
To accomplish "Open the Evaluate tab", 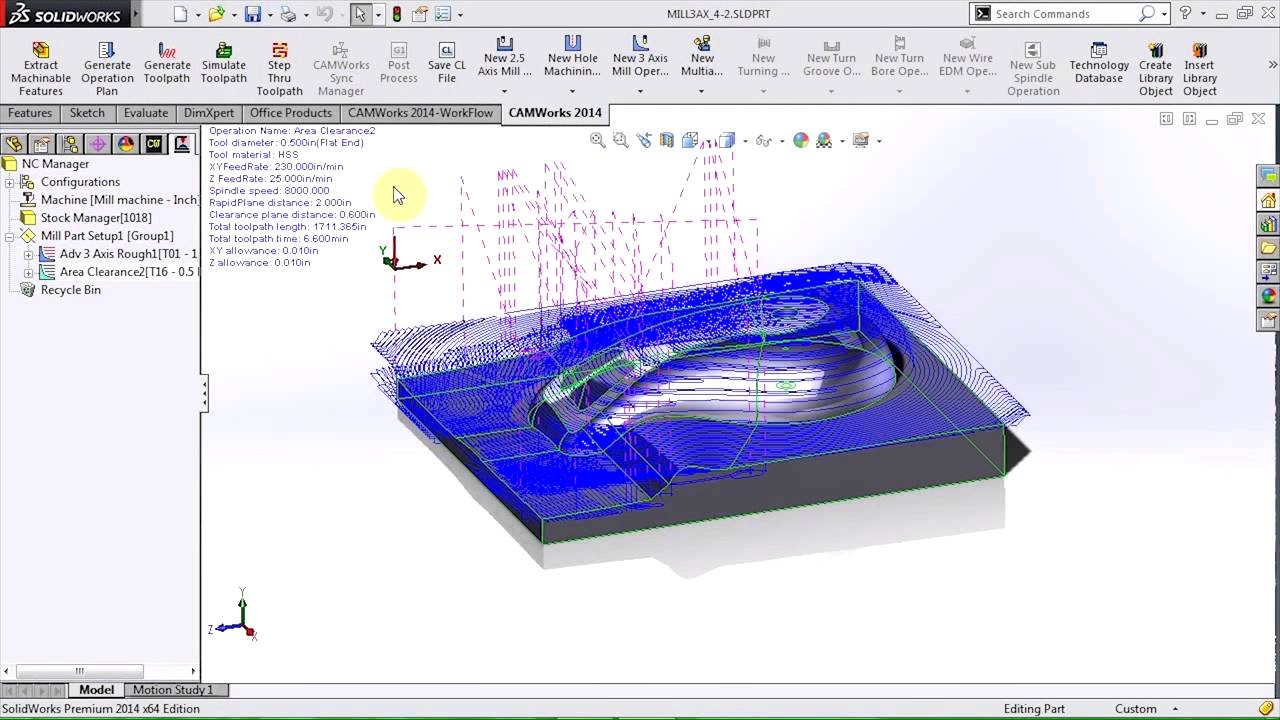I will tap(146, 113).
